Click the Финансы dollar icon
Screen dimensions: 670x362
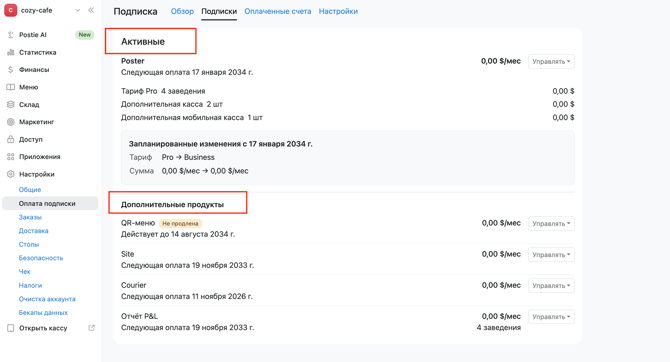[11, 70]
